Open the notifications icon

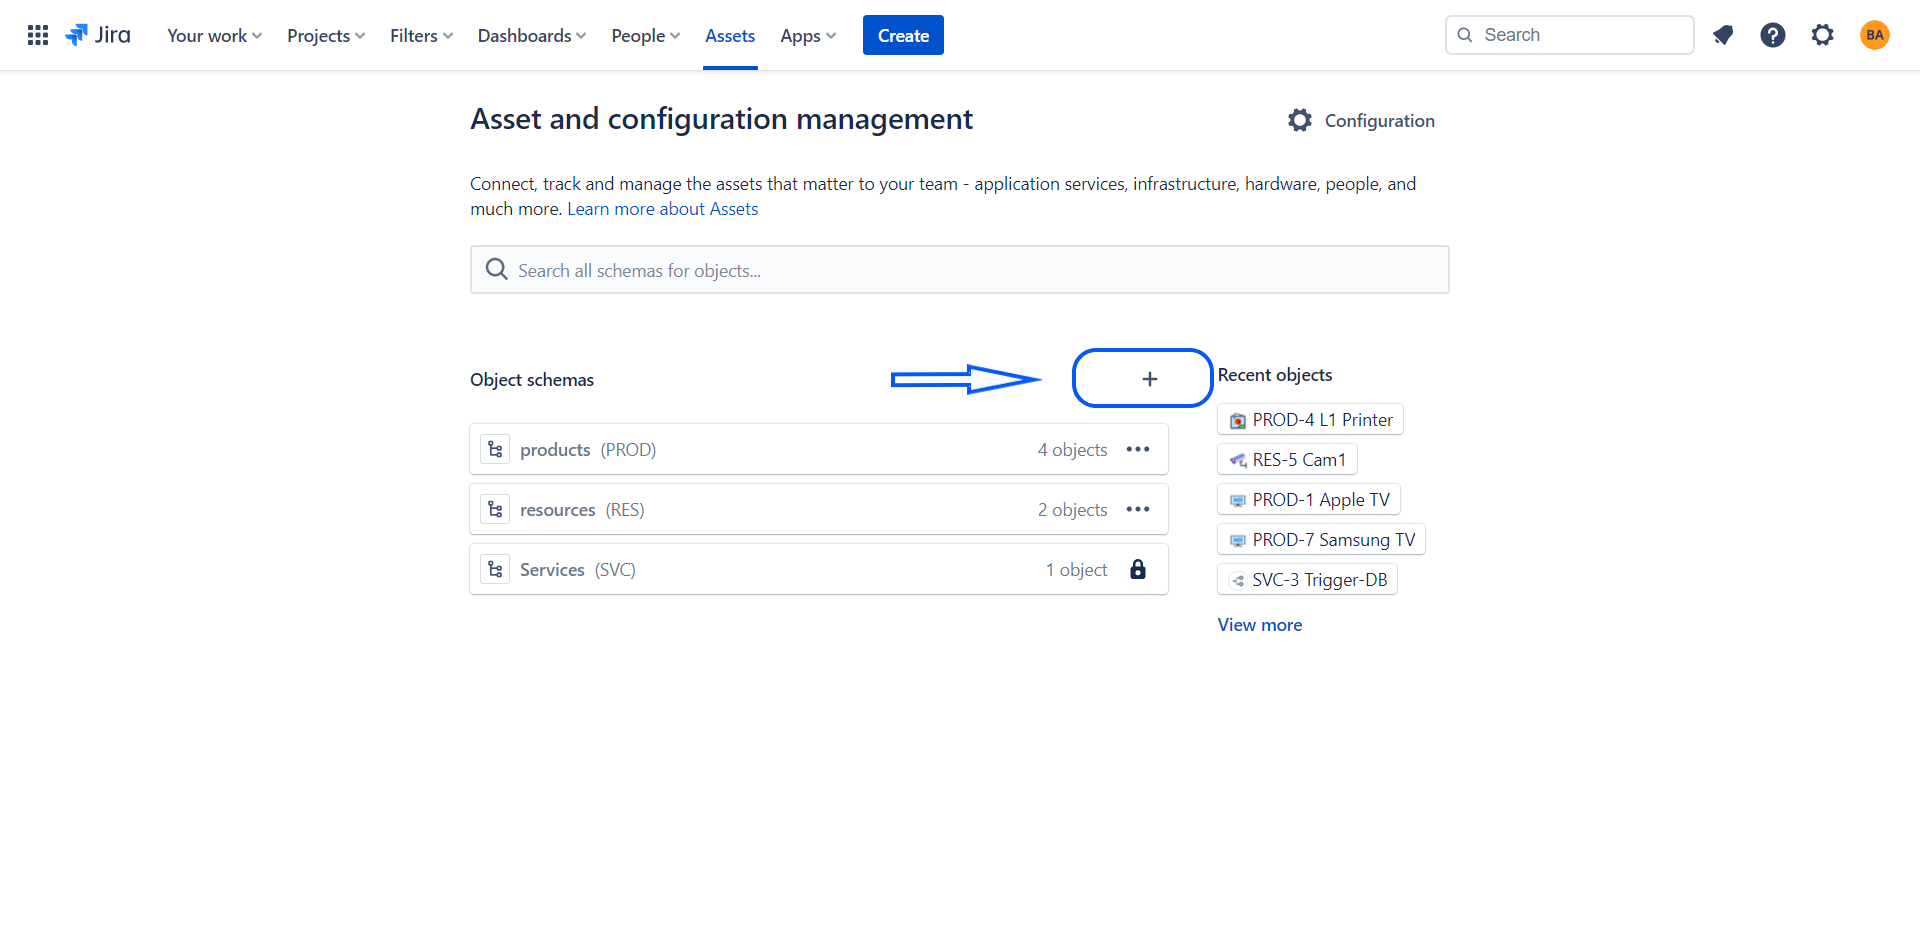point(1723,35)
